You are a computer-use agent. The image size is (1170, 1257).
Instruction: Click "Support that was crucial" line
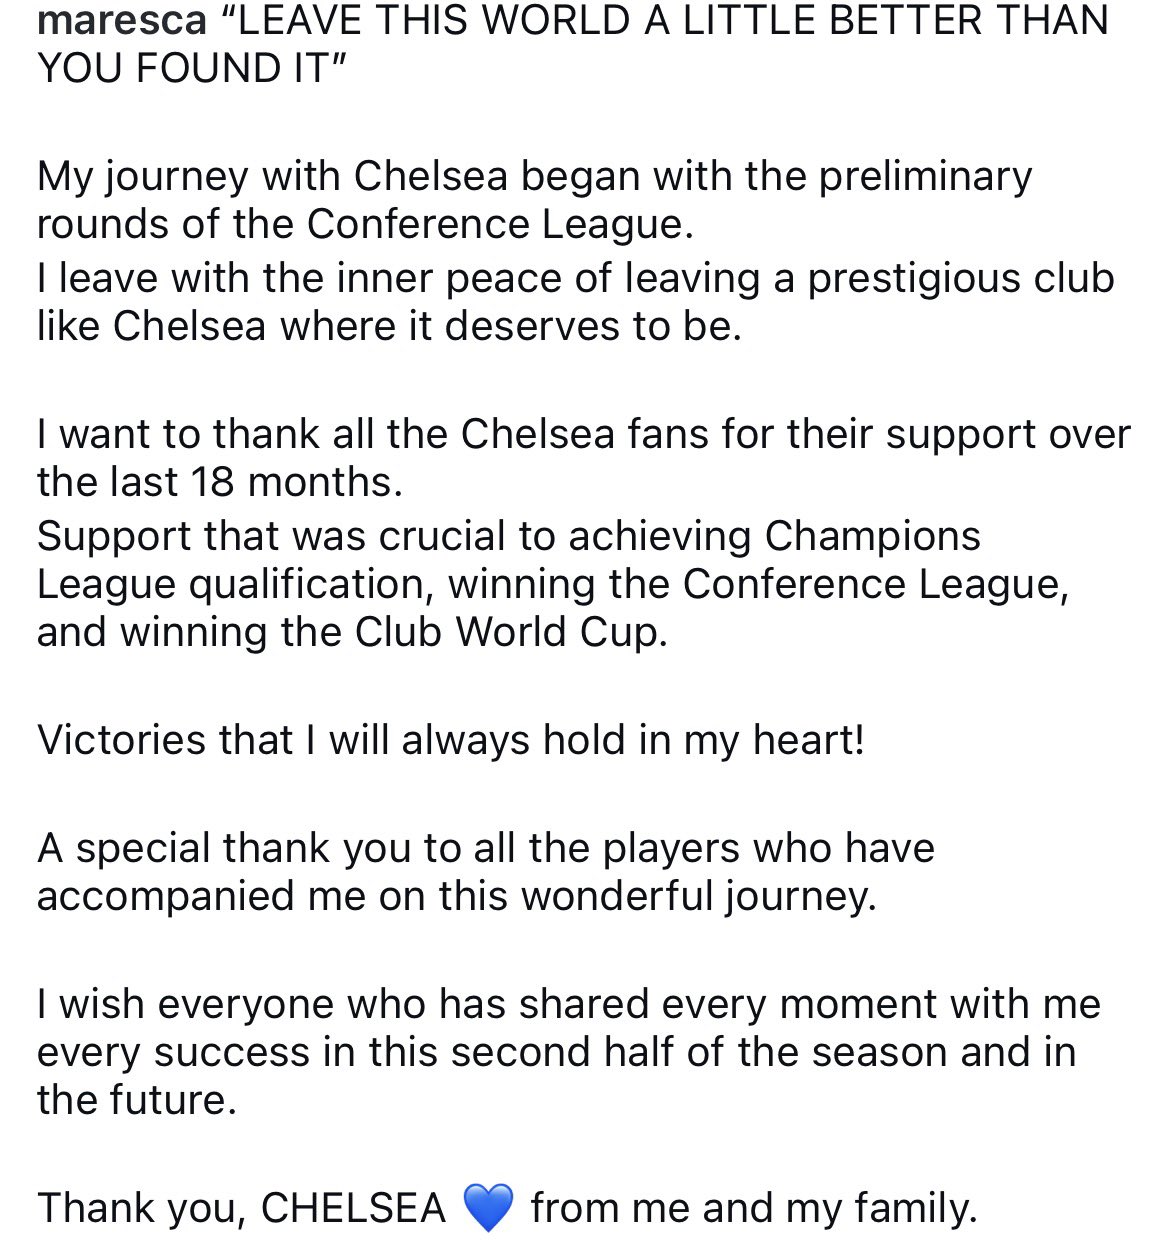click(508, 536)
